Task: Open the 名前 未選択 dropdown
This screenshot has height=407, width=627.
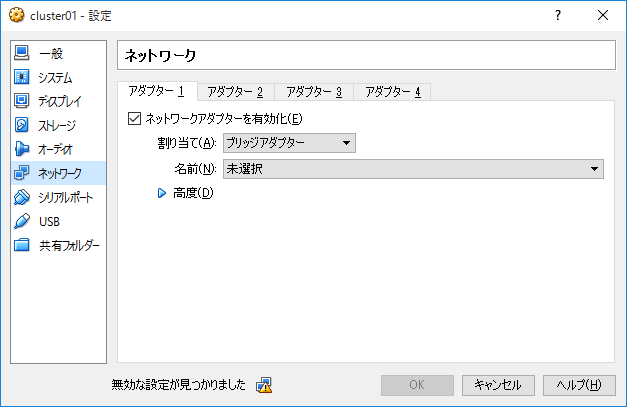Action: tap(413, 169)
